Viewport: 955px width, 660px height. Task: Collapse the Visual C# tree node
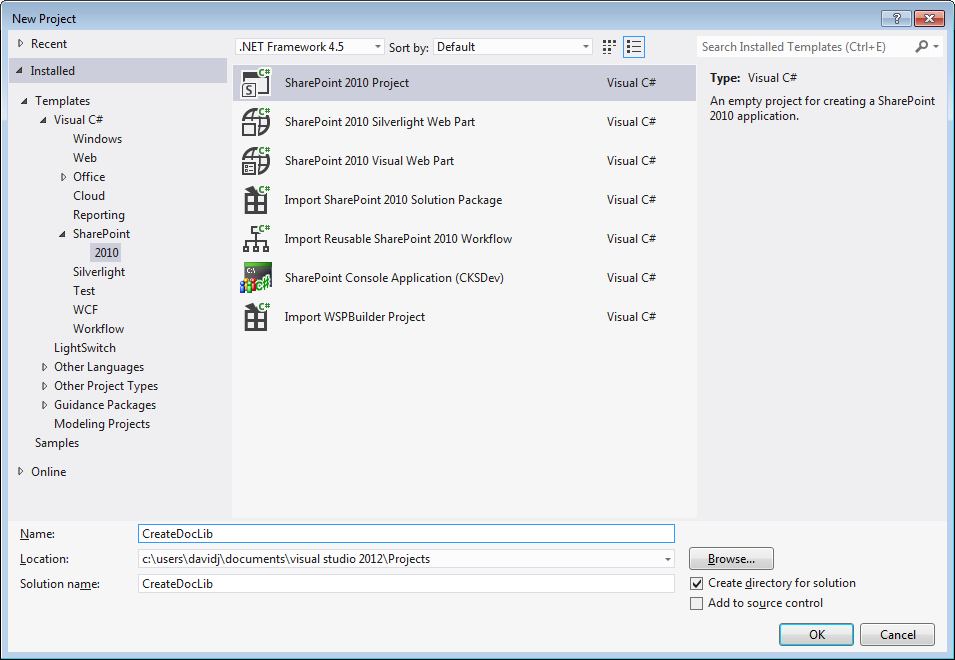point(43,120)
